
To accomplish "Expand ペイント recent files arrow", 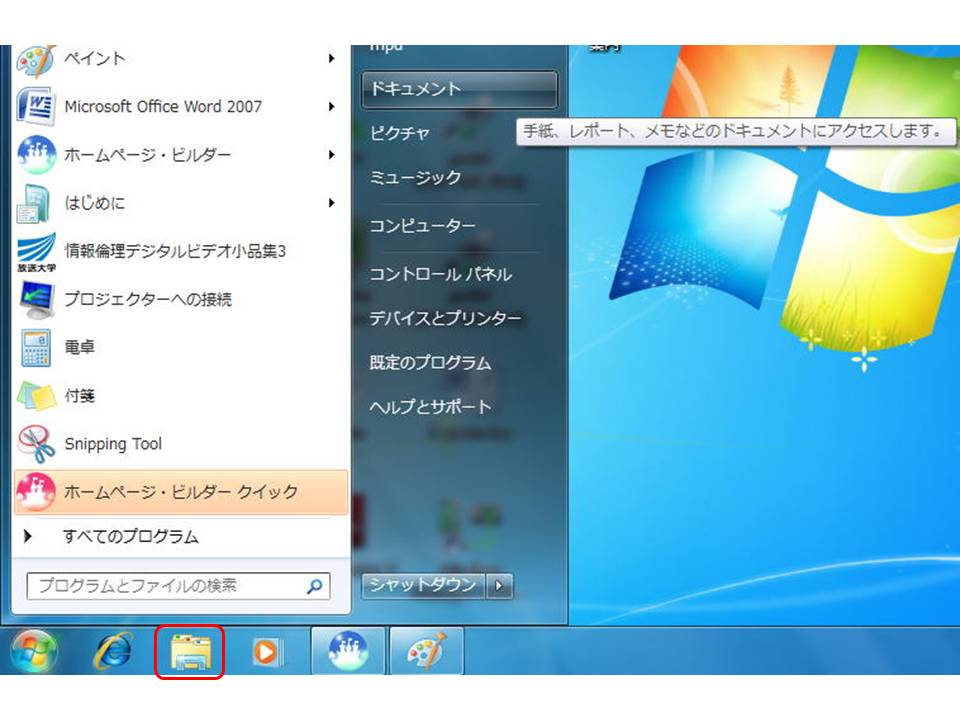I will [331, 58].
